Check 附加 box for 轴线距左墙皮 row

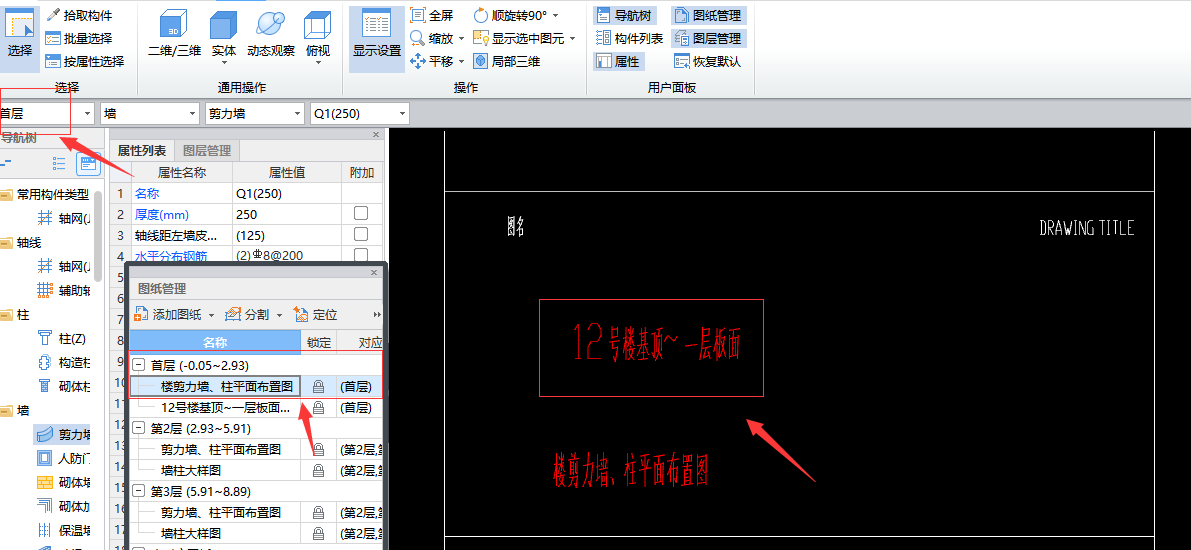(x=361, y=234)
